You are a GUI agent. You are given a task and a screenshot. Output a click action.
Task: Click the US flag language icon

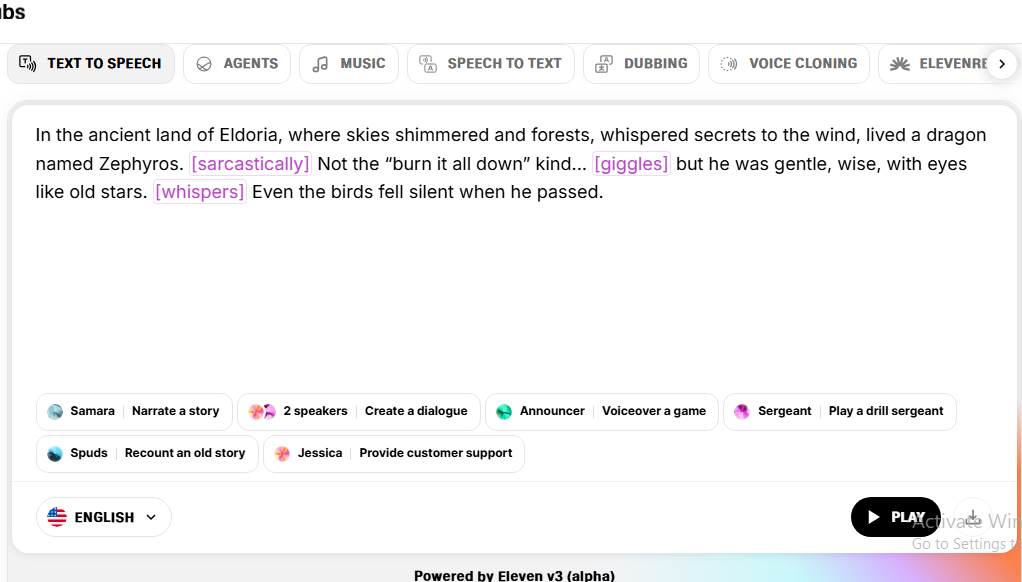[57, 517]
